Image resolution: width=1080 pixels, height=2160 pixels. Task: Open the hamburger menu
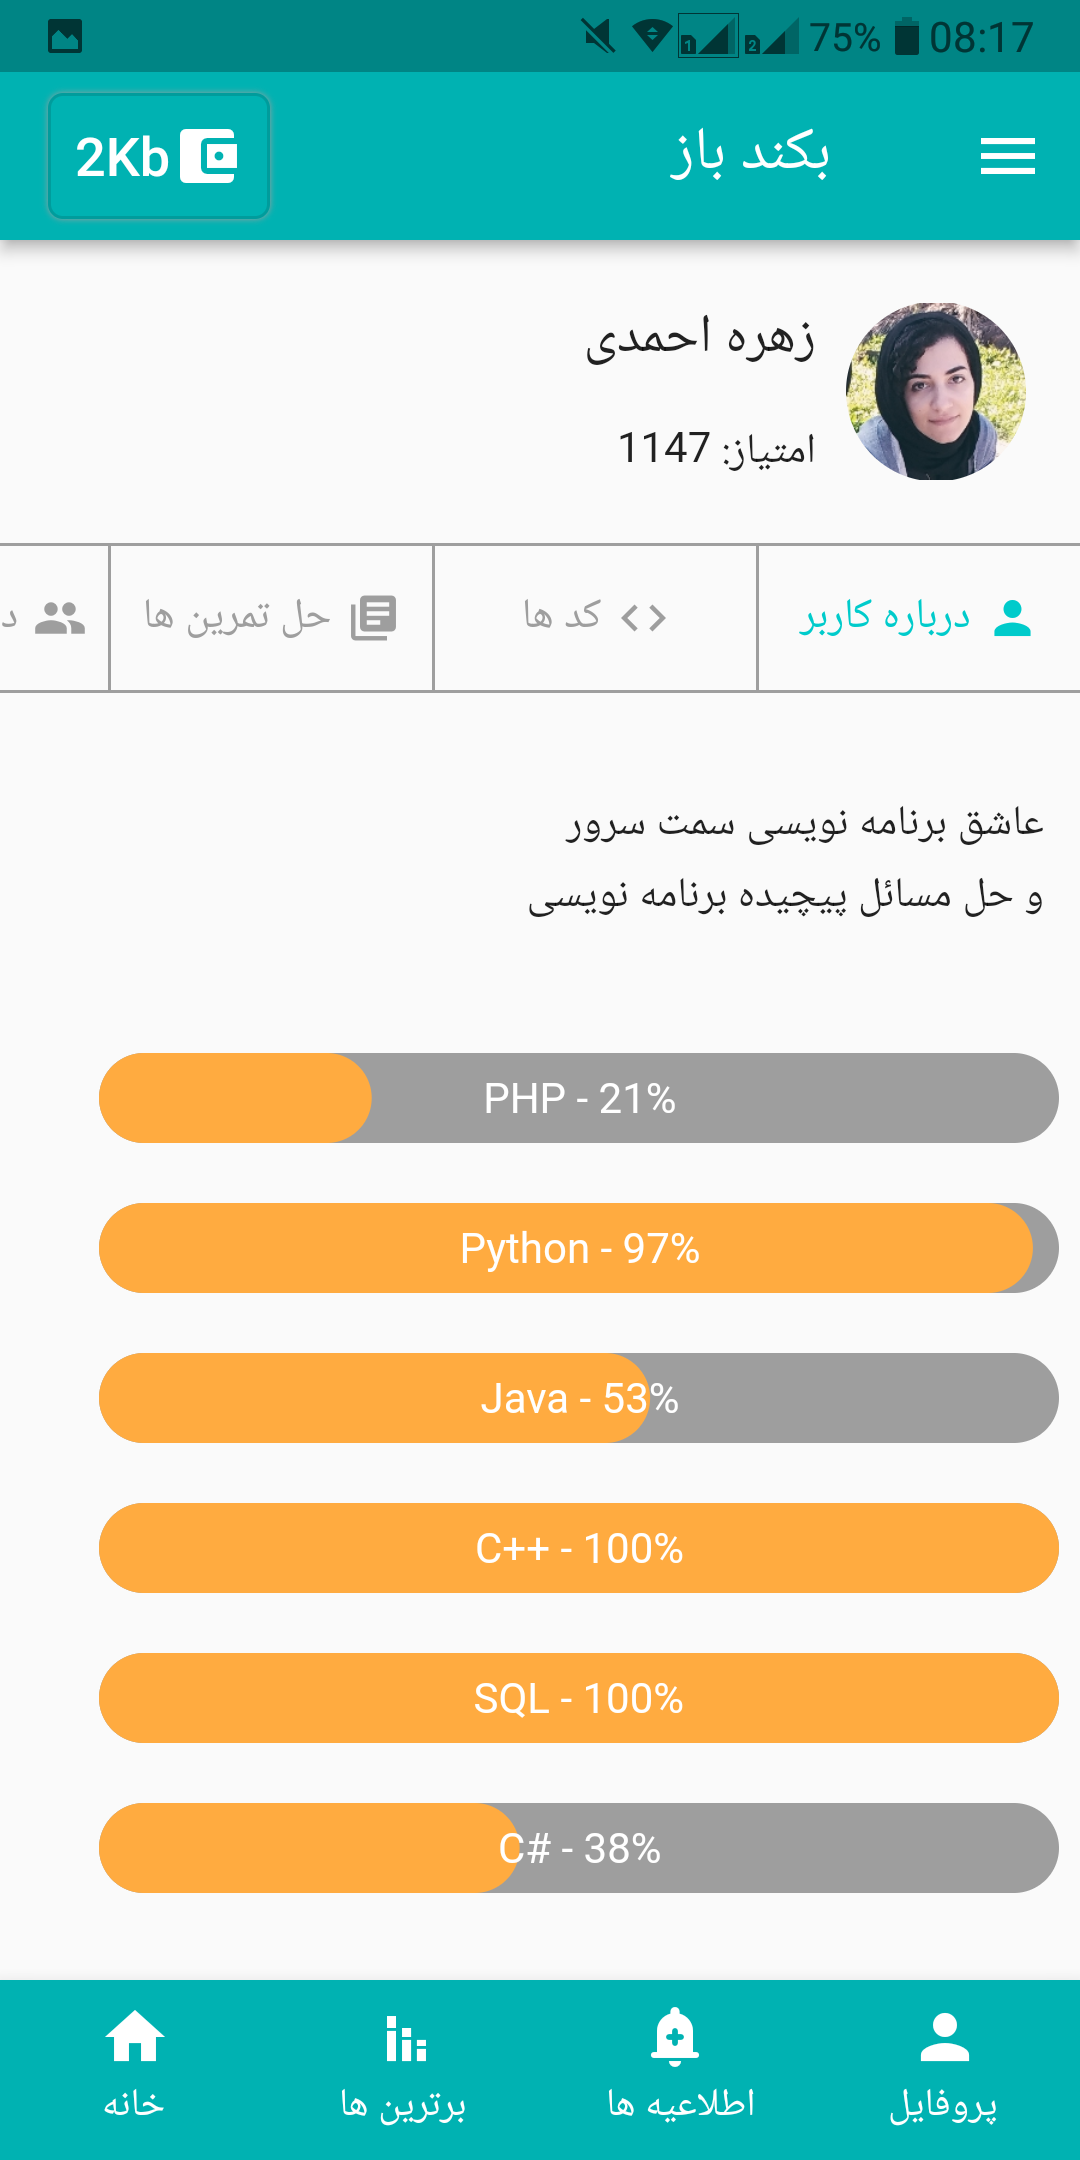click(1007, 156)
